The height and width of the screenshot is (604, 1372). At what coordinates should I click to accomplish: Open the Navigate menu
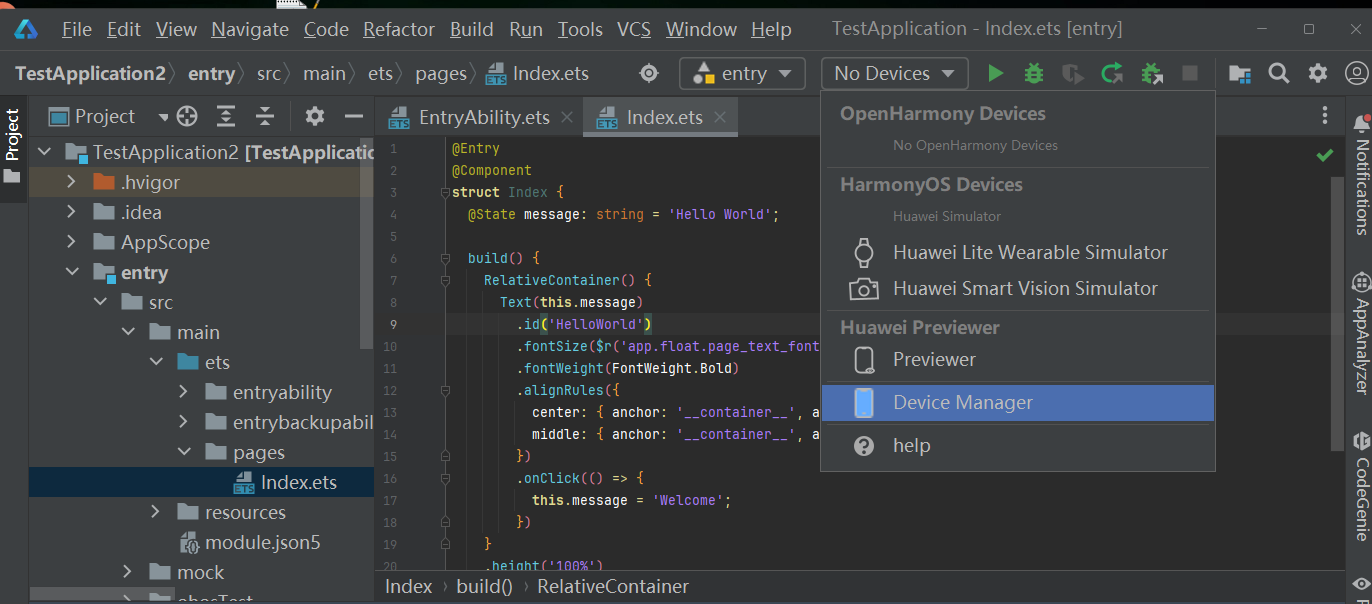point(251,29)
